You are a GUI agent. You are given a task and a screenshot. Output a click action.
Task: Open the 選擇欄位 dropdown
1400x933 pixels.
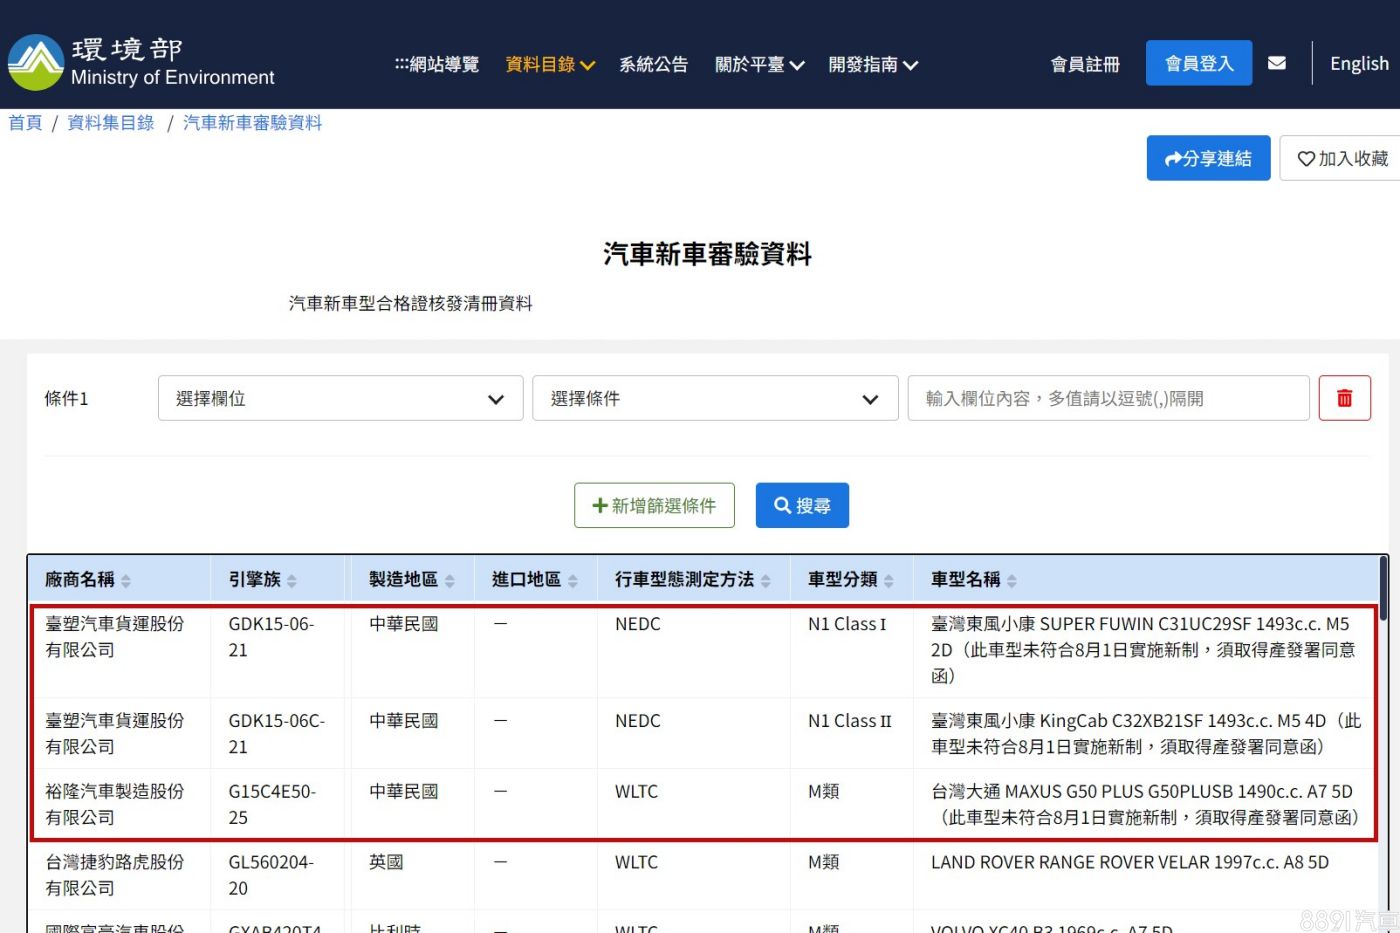coord(340,398)
